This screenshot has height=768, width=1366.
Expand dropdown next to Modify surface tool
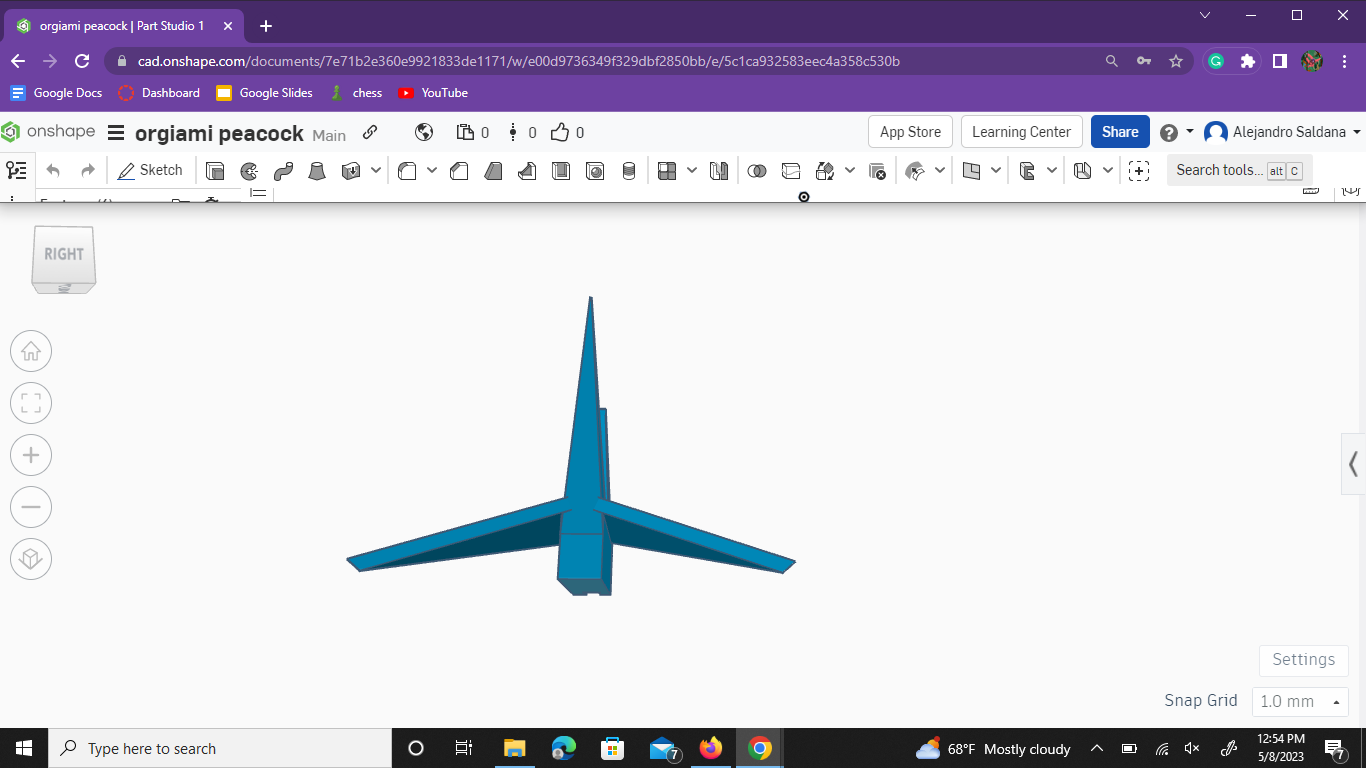coord(940,171)
